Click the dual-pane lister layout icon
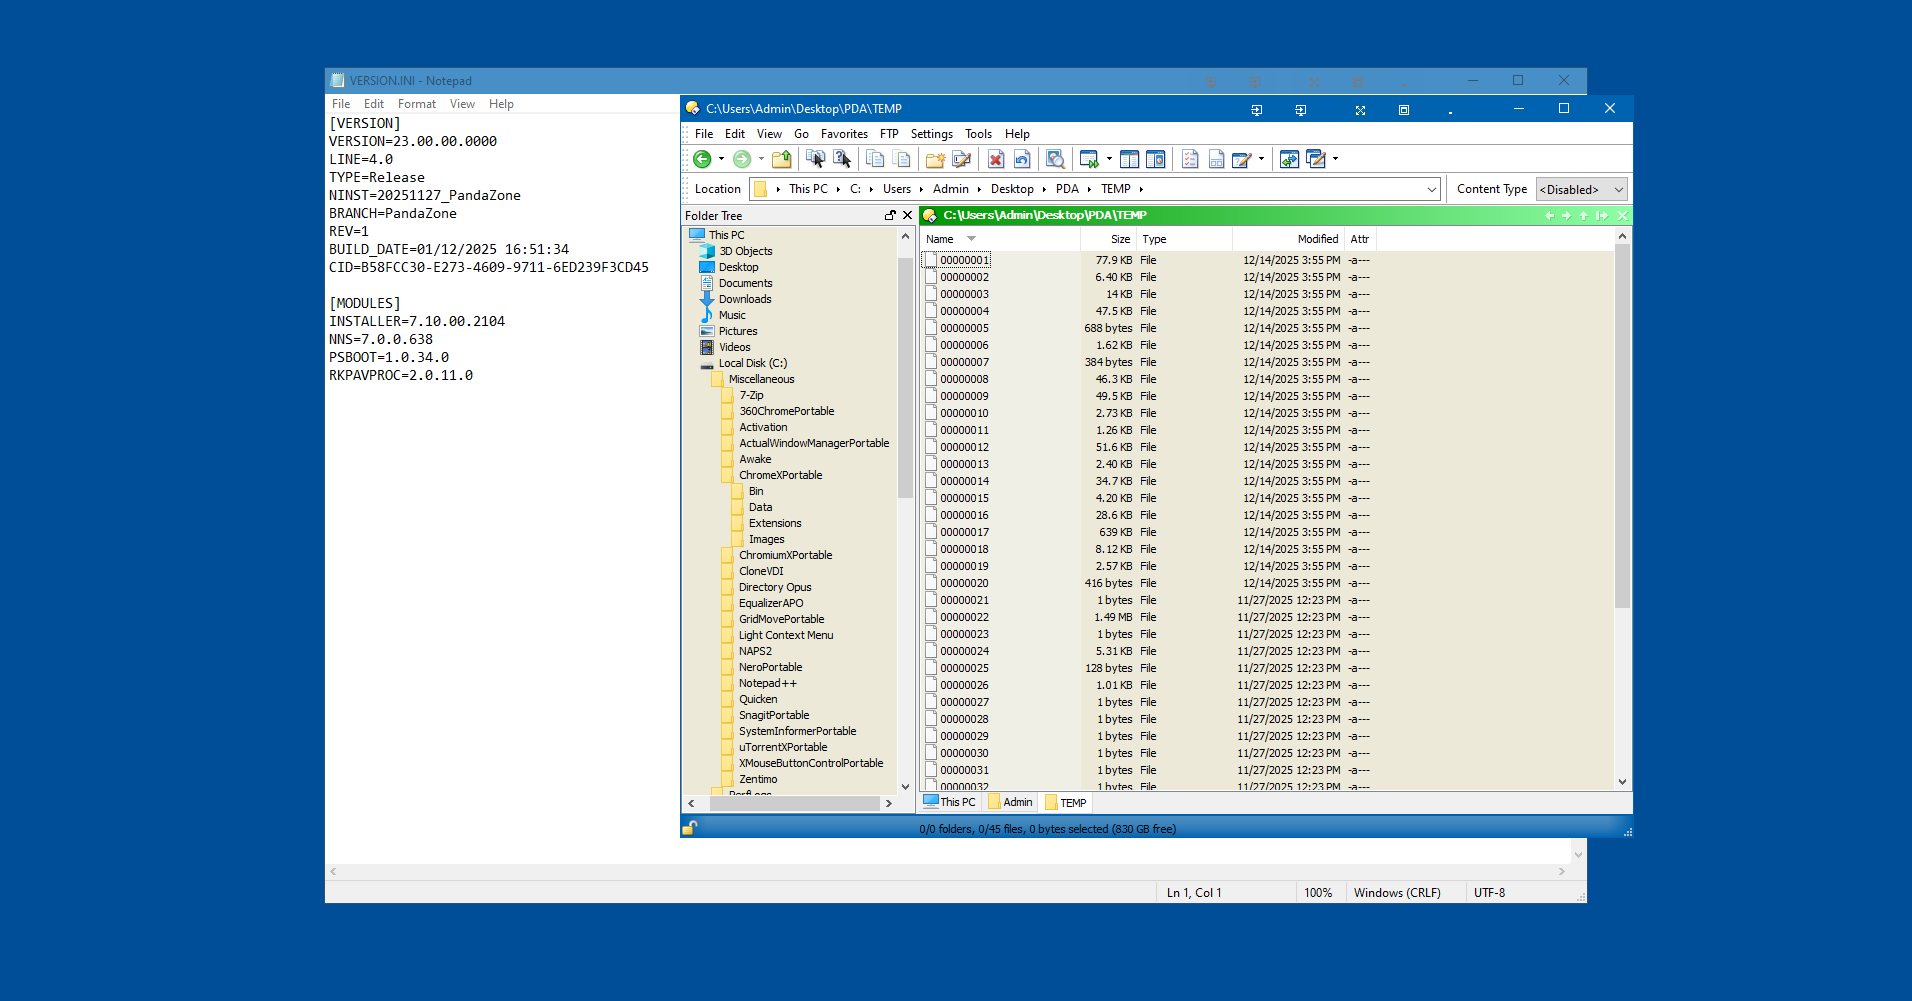This screenshot has width=1912, height=1001. click(1130, 159)
